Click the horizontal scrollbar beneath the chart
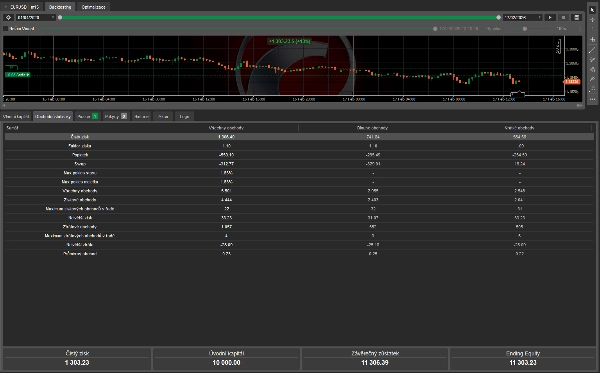The height and width of the screenshot is (373, 600). tap(293, 105)
